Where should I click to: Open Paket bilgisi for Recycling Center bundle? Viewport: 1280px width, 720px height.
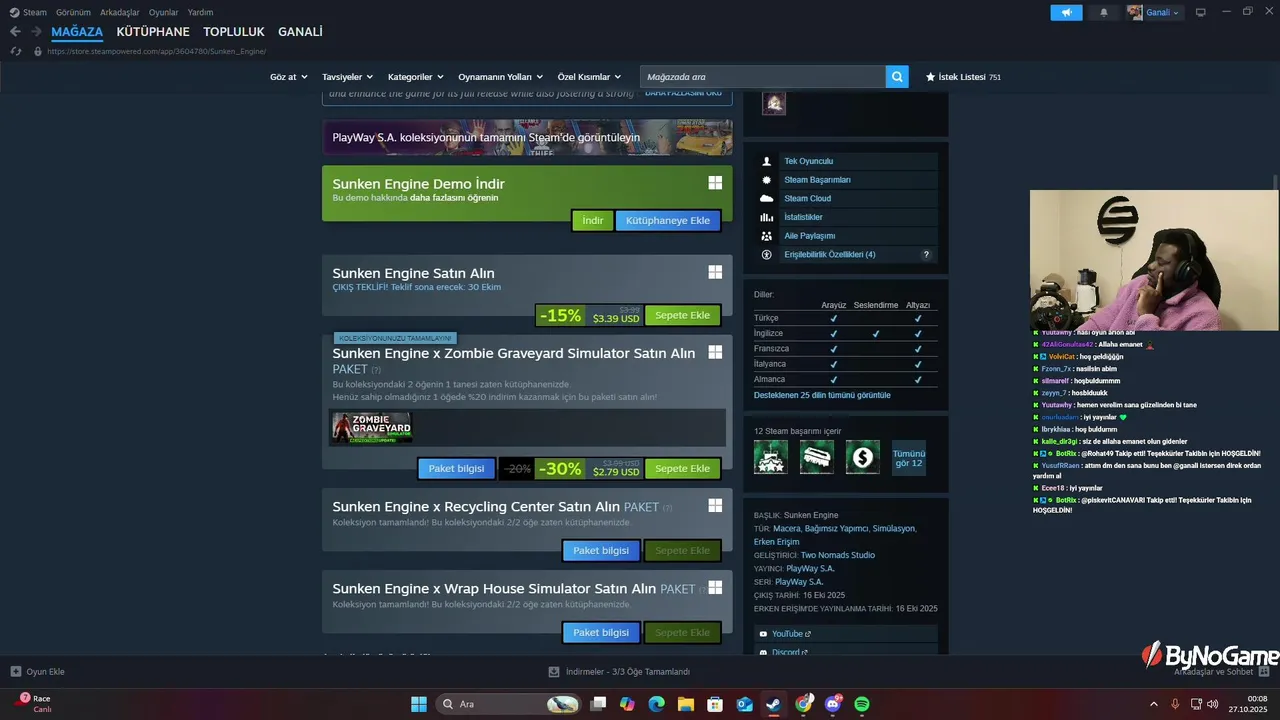click(x=601, y=550)
